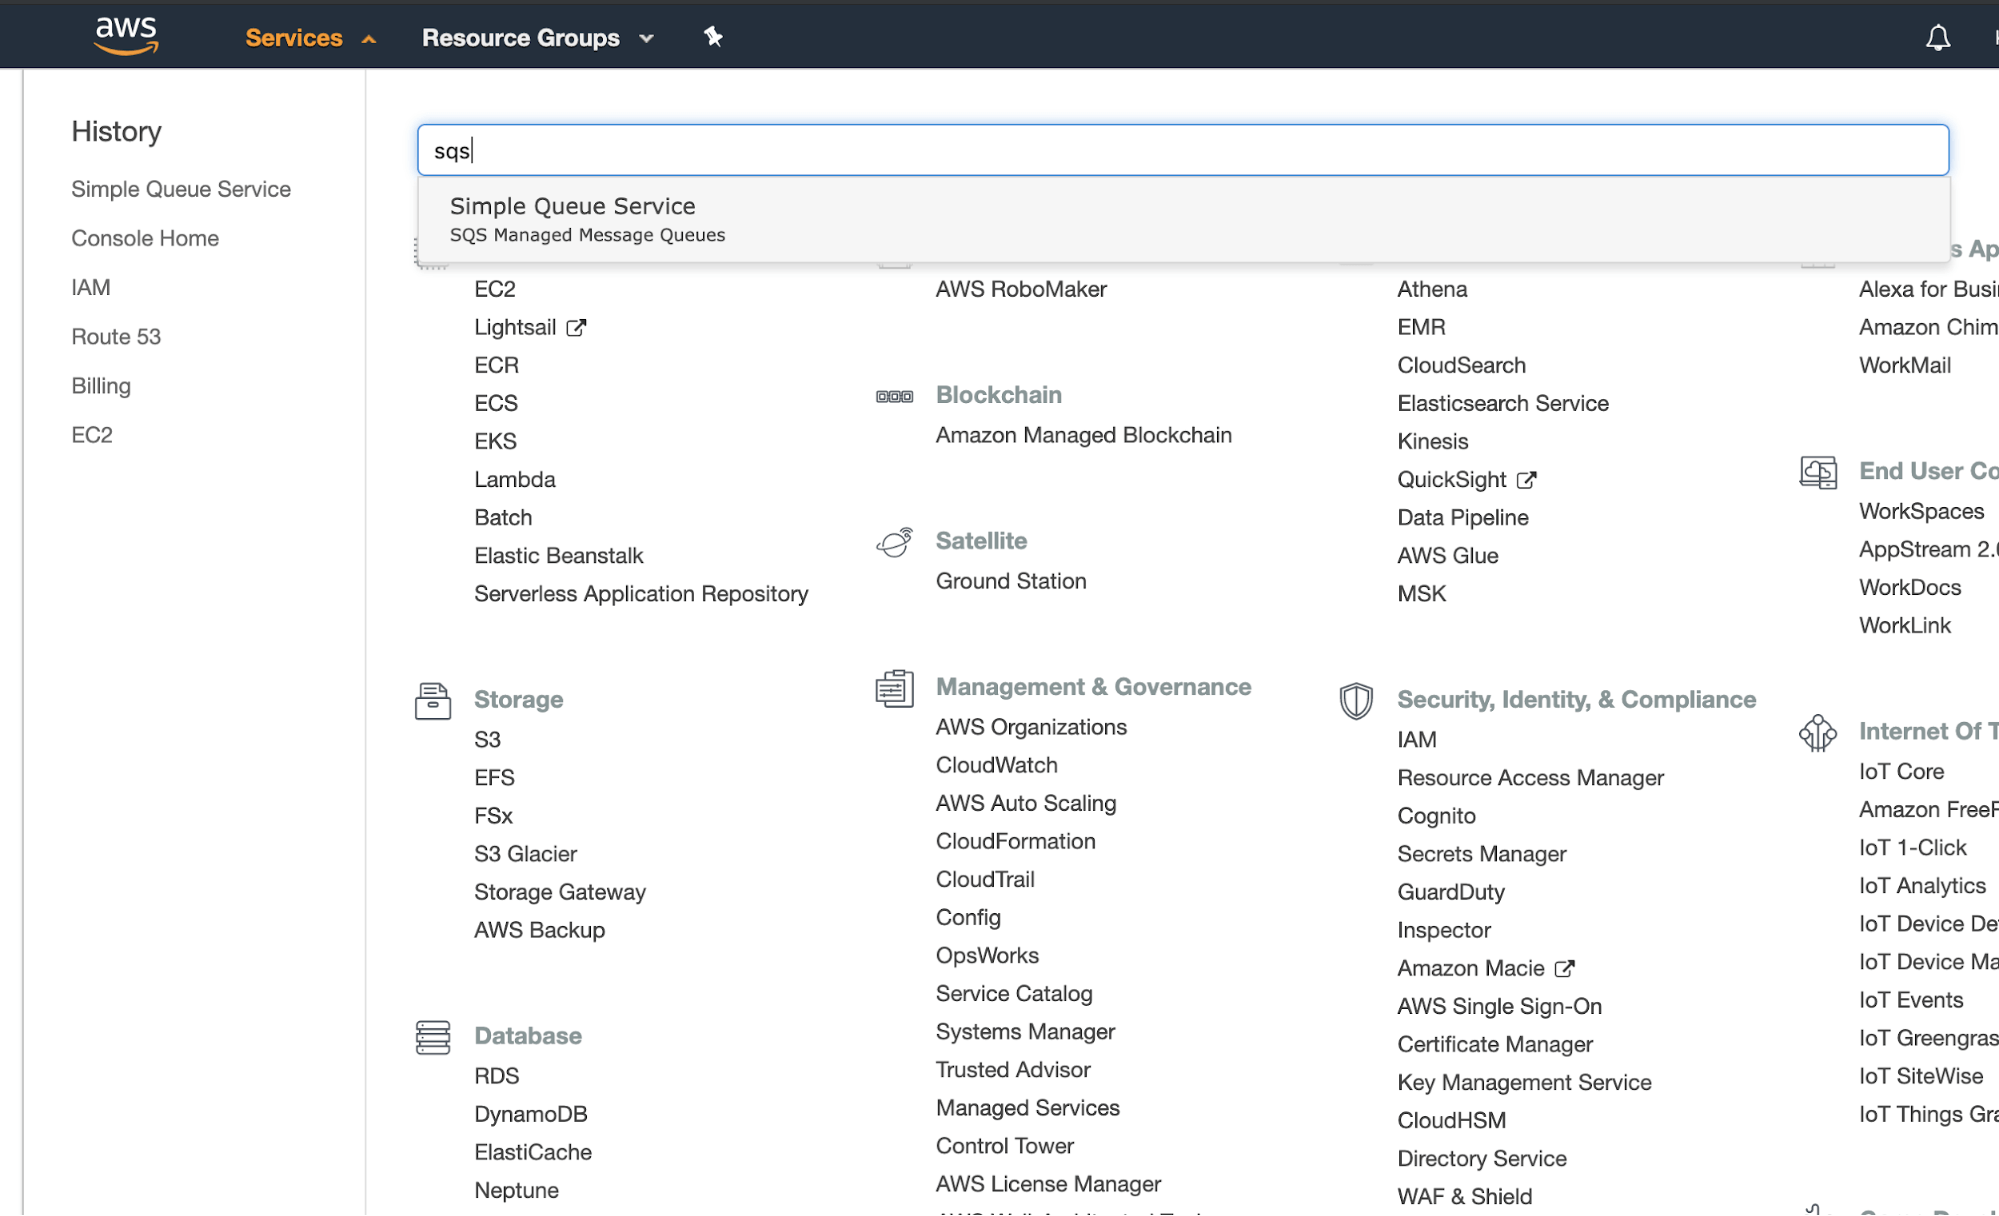Screen dimensions: 1999x1216
Task: Click the Satellite category icon
Action: (894, 542)
